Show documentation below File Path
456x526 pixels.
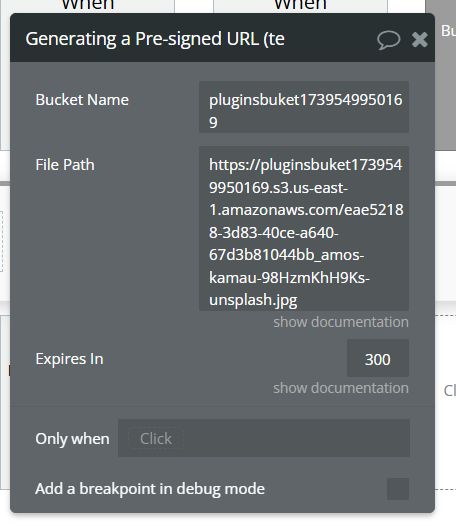tap(341, 322)
